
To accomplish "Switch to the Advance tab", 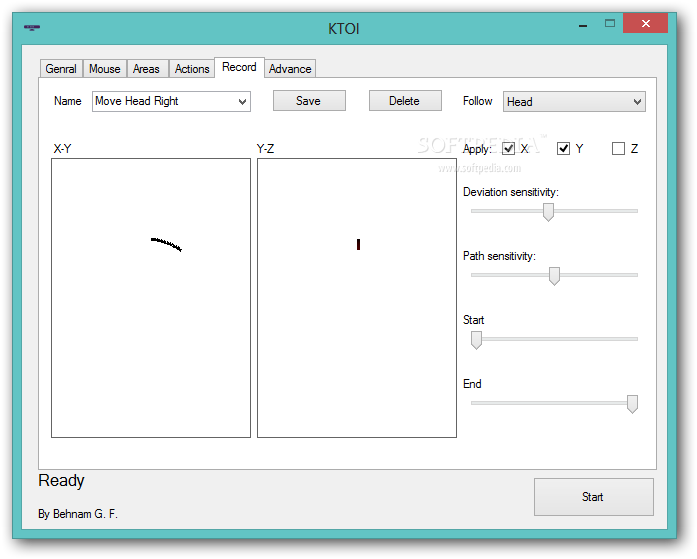I will 290,69.
